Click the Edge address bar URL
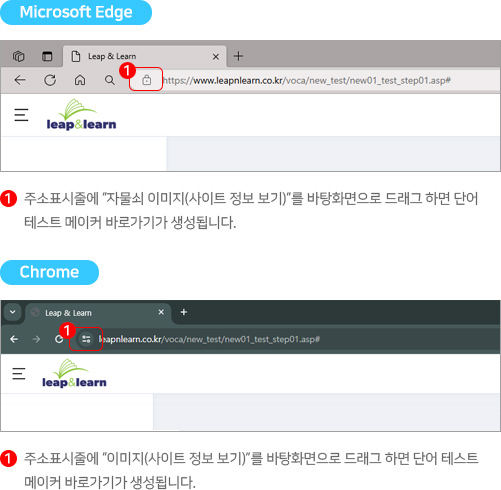Image resolution: width=501 pixels, height=490 pixels. 307,80
